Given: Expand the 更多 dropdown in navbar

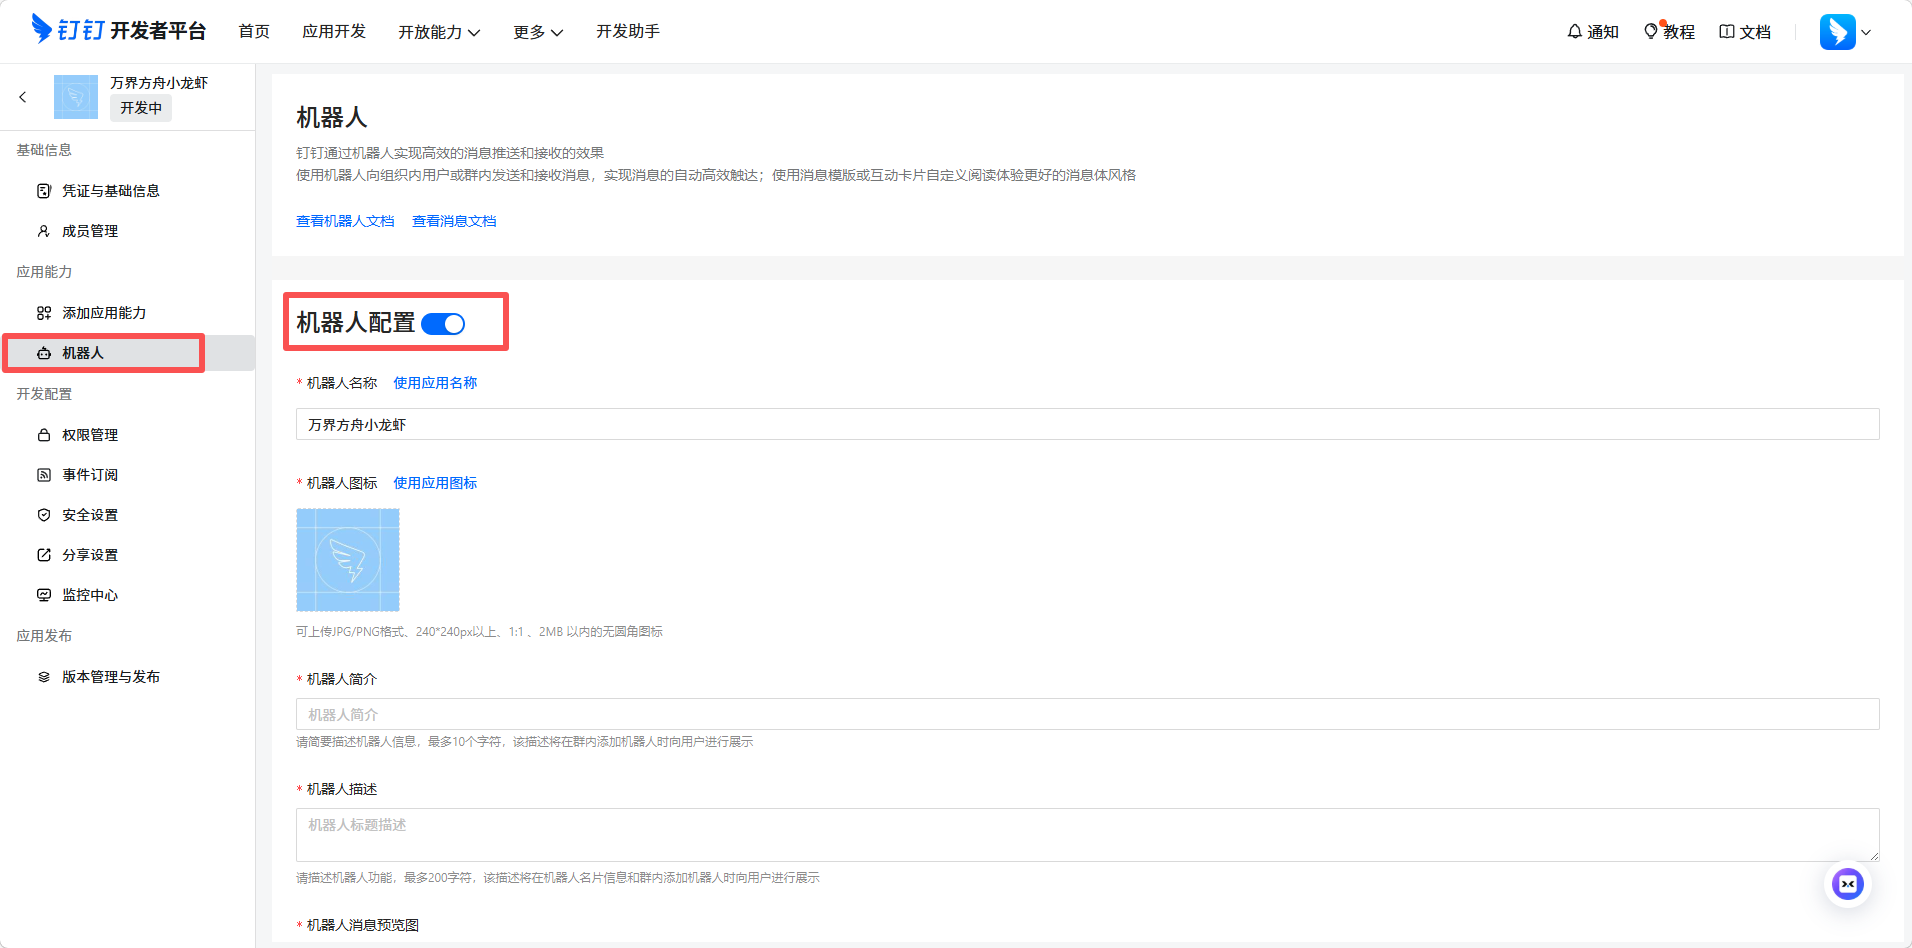Looking at the screenshot, I should pyautogui.click(x=538, y=32).
